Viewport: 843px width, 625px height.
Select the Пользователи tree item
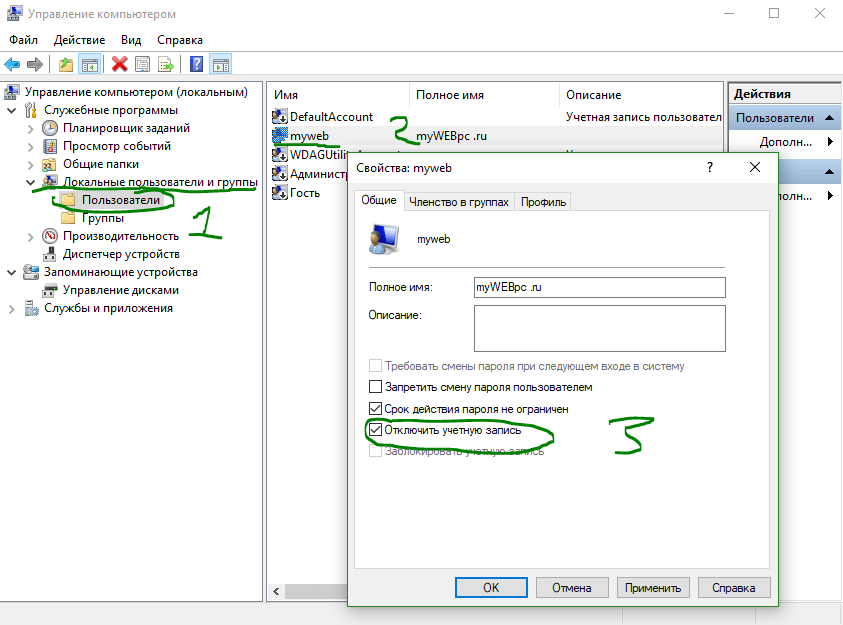(x=120, y=200)
